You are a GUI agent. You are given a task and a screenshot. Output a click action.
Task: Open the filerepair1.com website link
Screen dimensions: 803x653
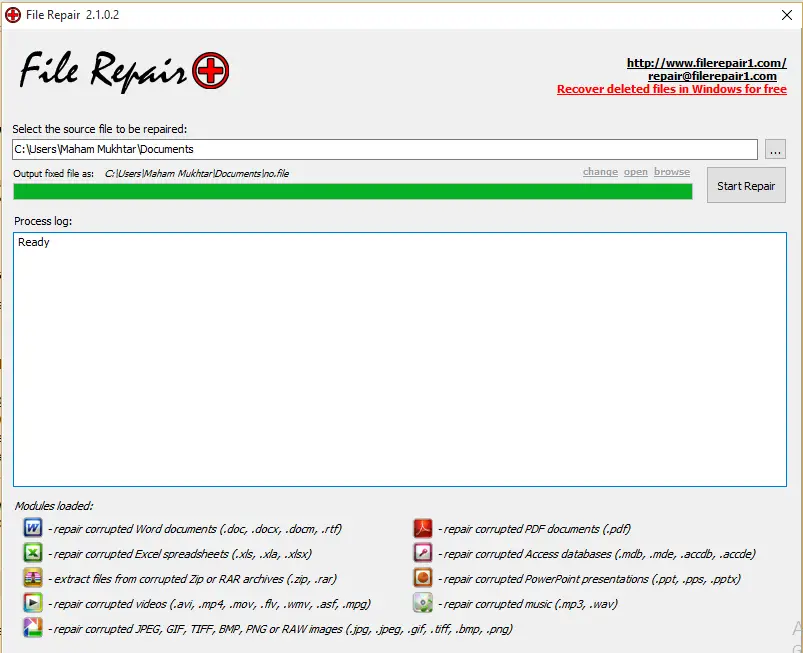coord(707,63)
